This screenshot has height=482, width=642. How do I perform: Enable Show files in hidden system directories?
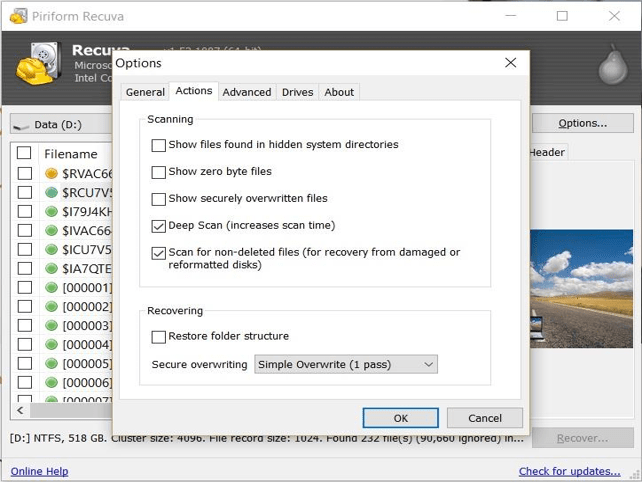(x=158, y=145)
